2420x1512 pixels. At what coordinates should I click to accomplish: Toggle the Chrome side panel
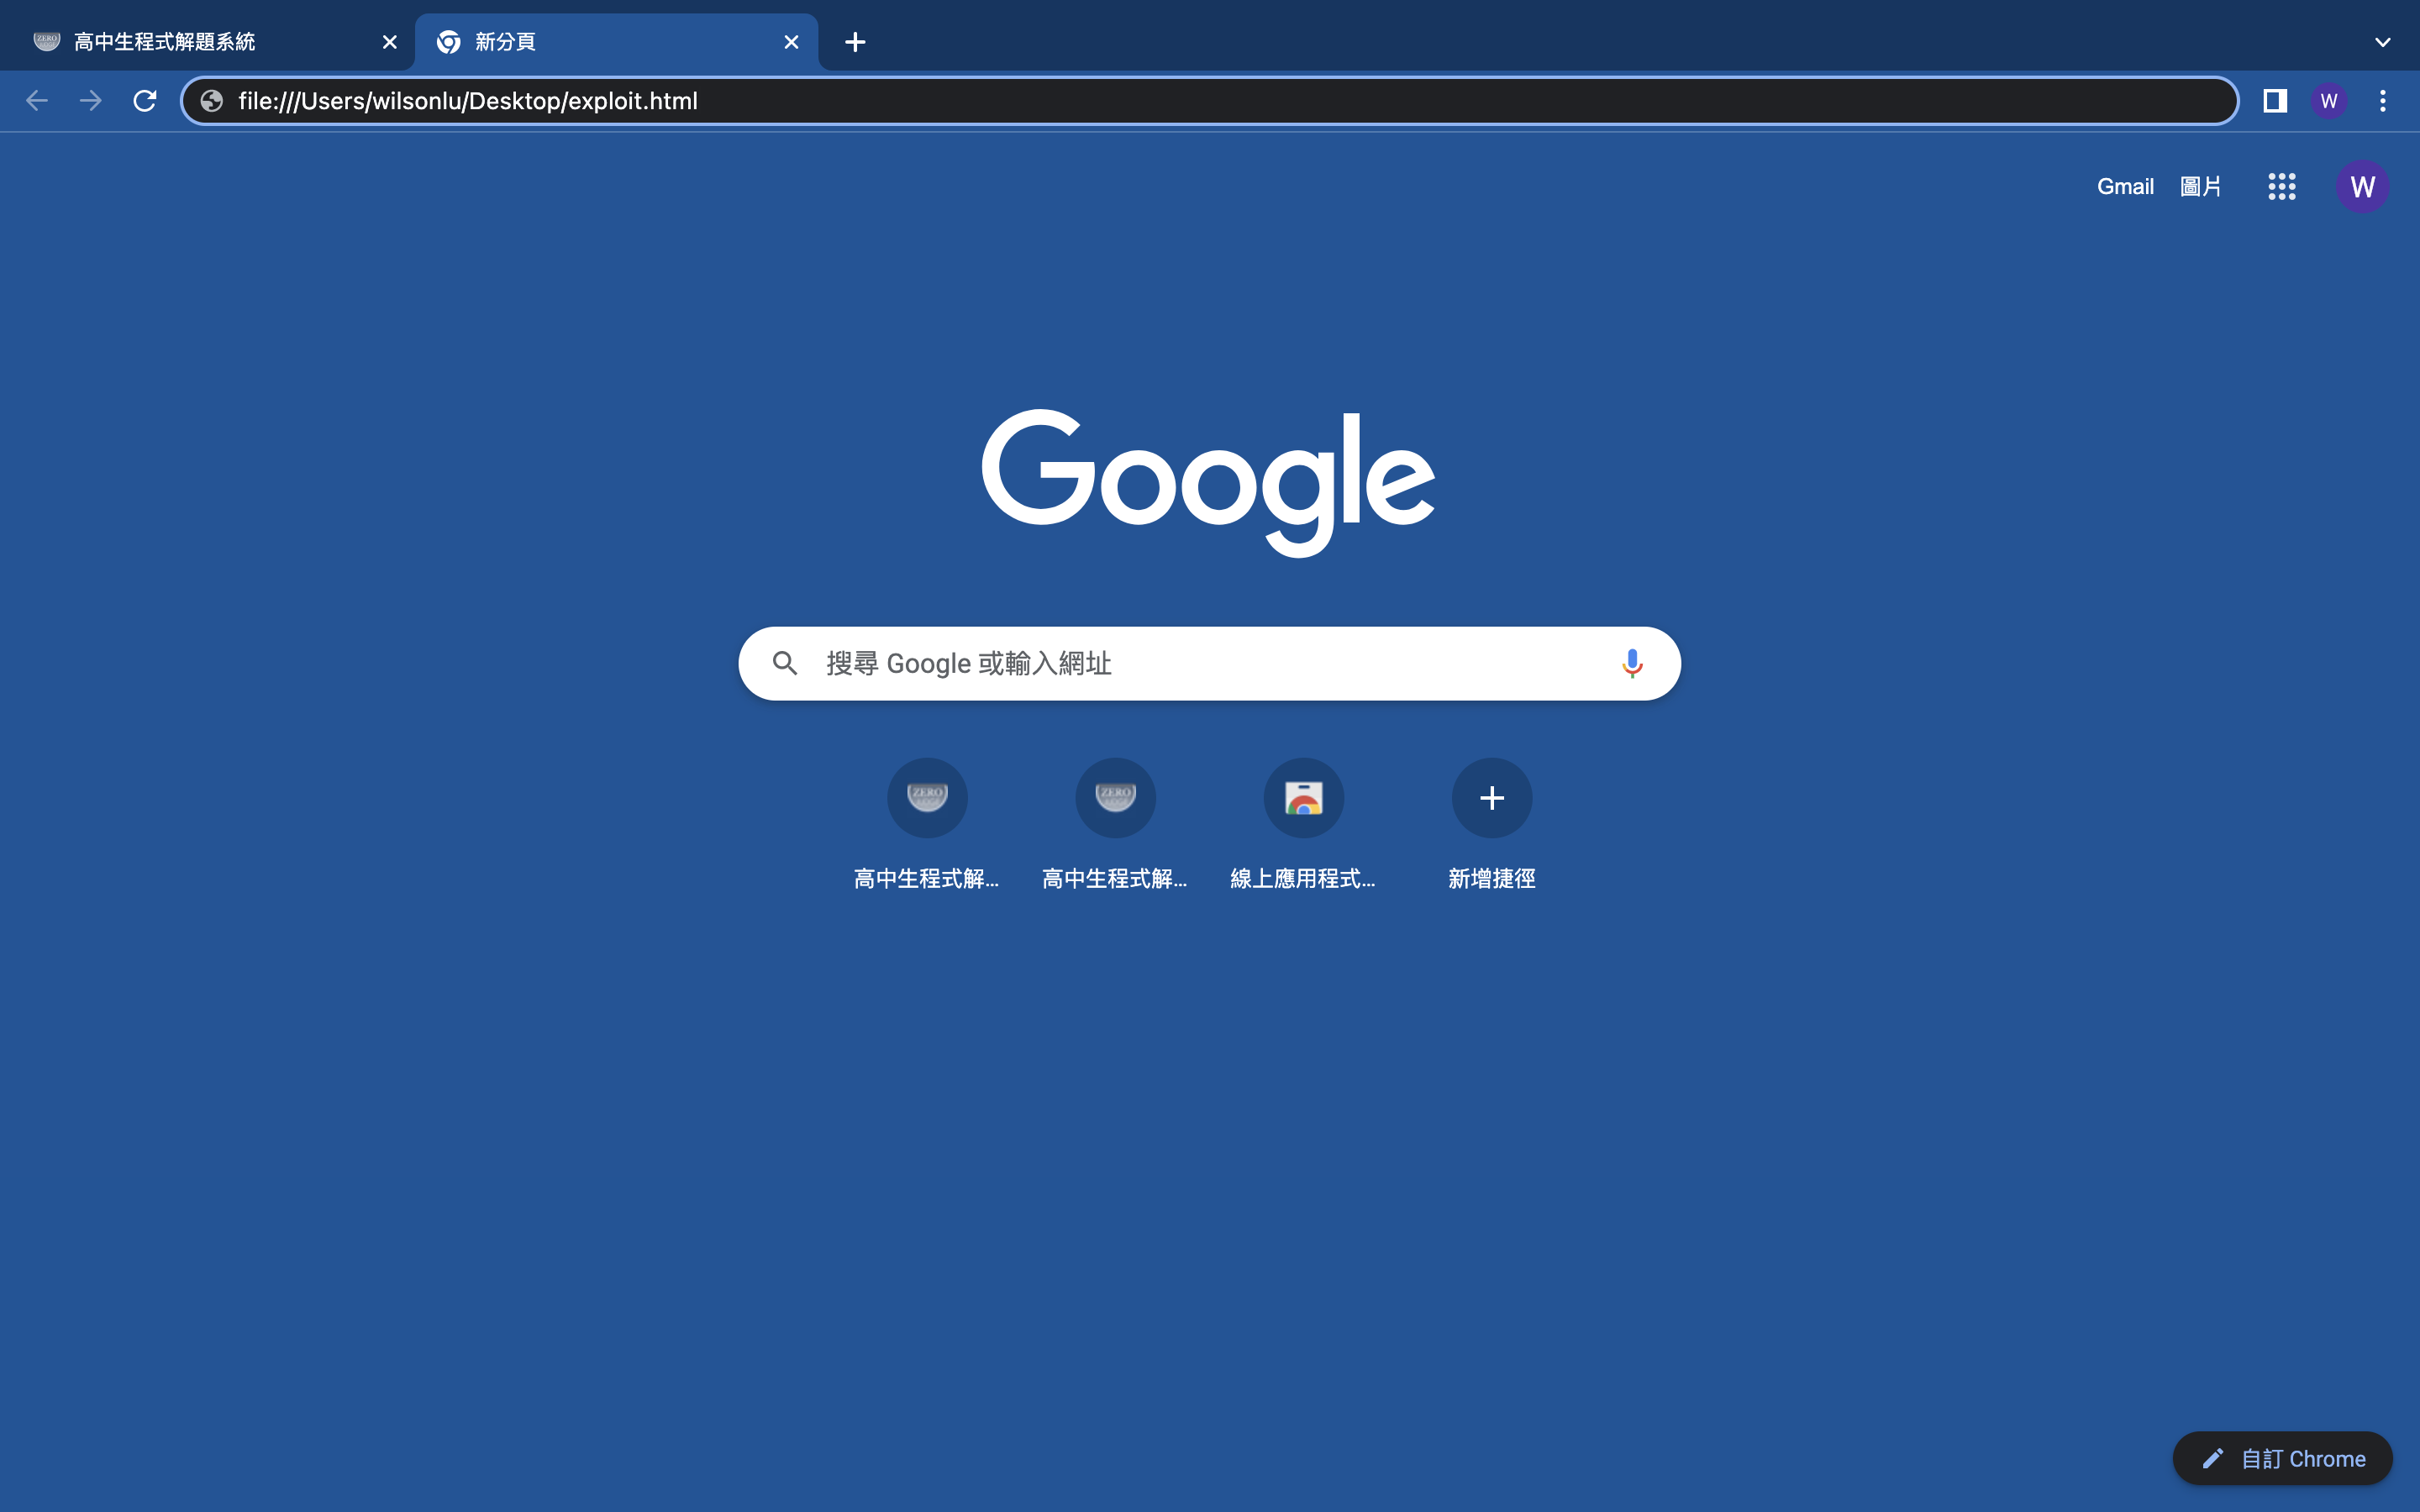click(2275, 101)
